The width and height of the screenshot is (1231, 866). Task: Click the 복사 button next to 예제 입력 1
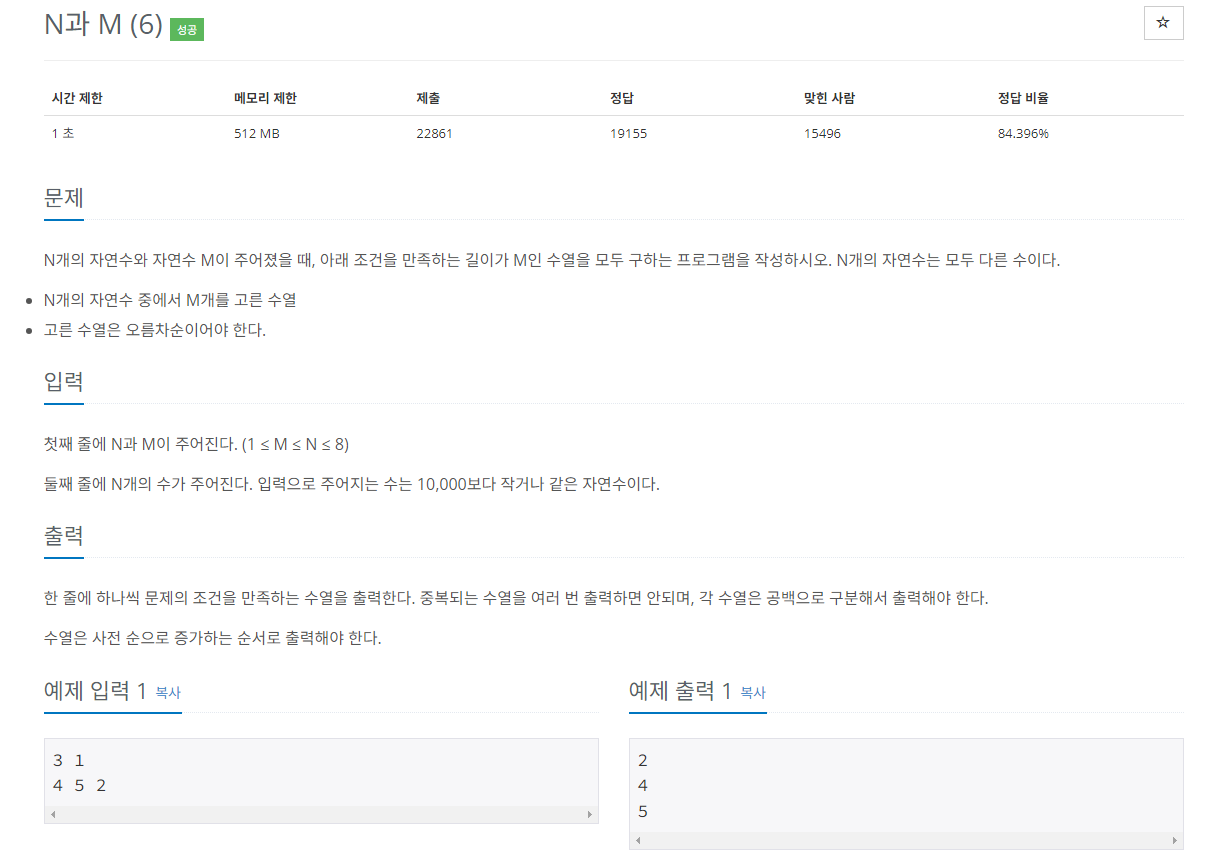pos(166,691)
